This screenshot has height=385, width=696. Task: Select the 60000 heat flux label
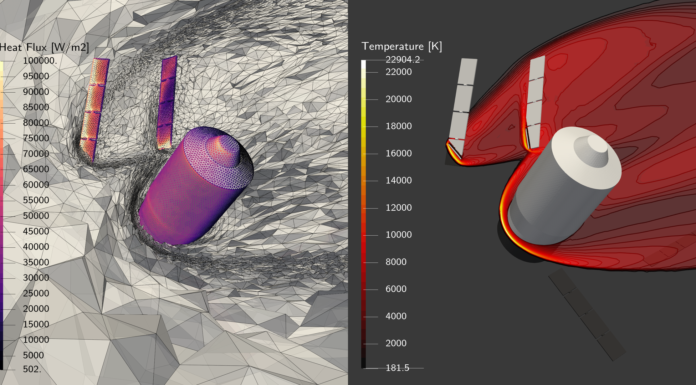click(x=36, y=185)
